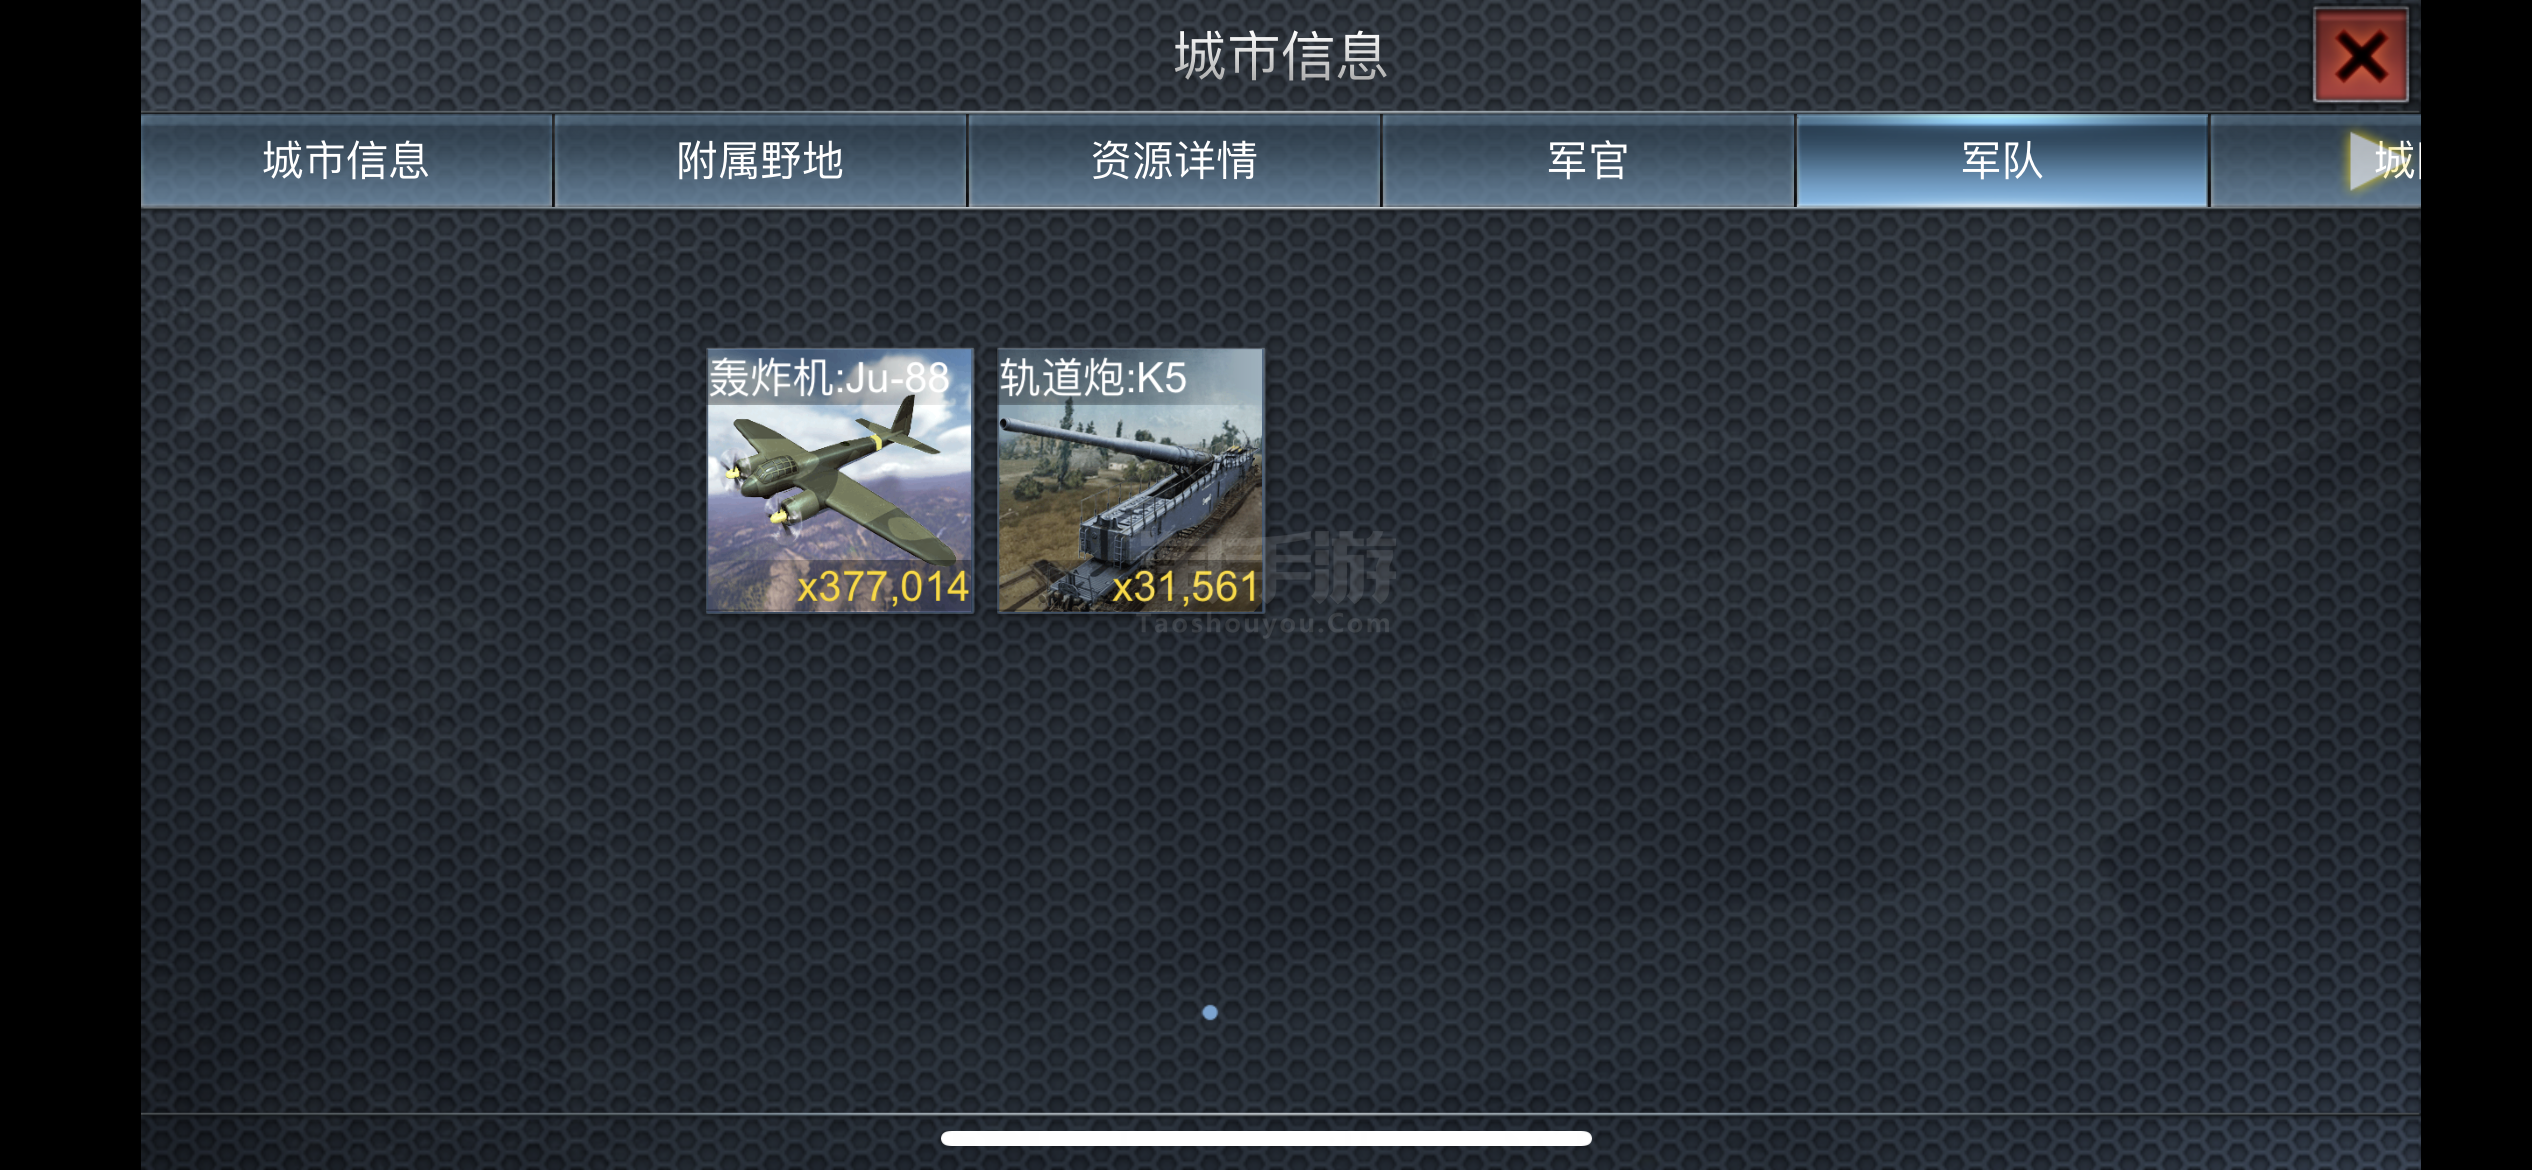
Task: Click the yellow arrow to reveal more tabs
Action: 2366,160
